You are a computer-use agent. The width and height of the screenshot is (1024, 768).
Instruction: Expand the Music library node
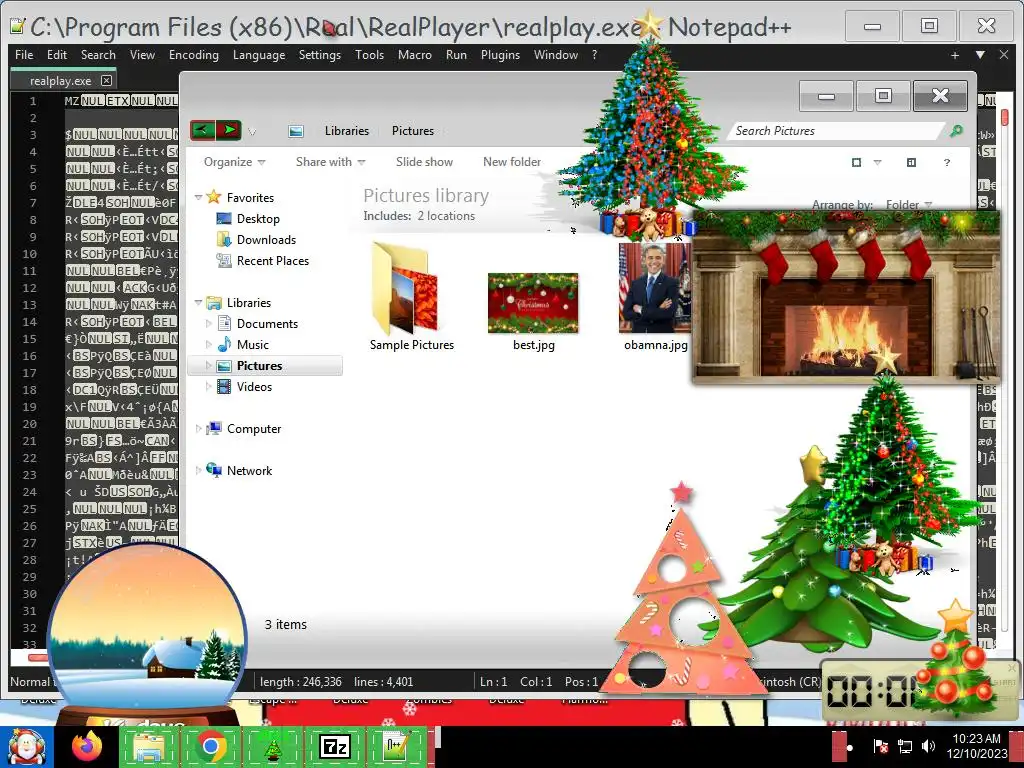pyautogui.click(x=209, y=344)
